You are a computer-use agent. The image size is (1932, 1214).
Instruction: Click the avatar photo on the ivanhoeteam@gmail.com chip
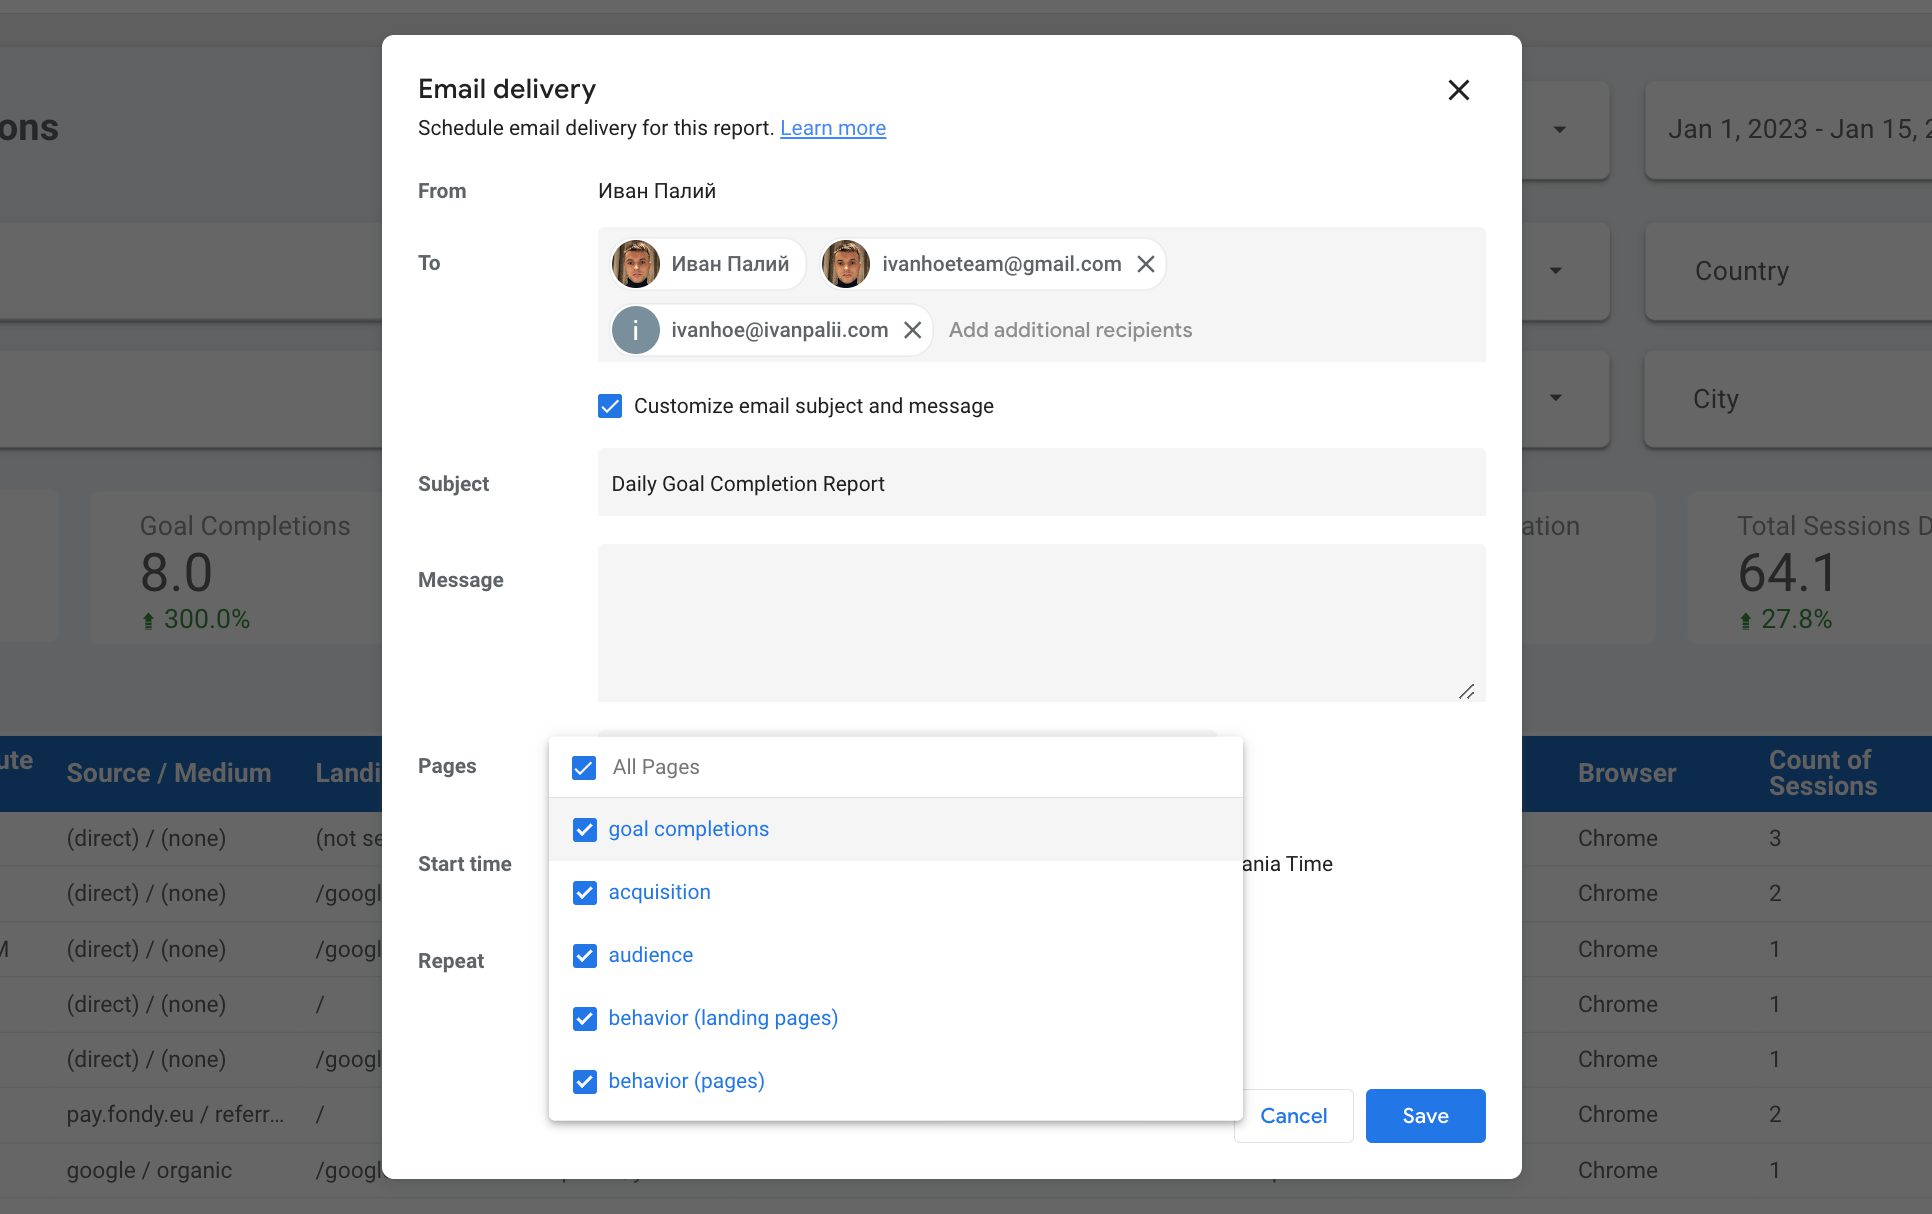pyautogui.click(x=845, y=263)
